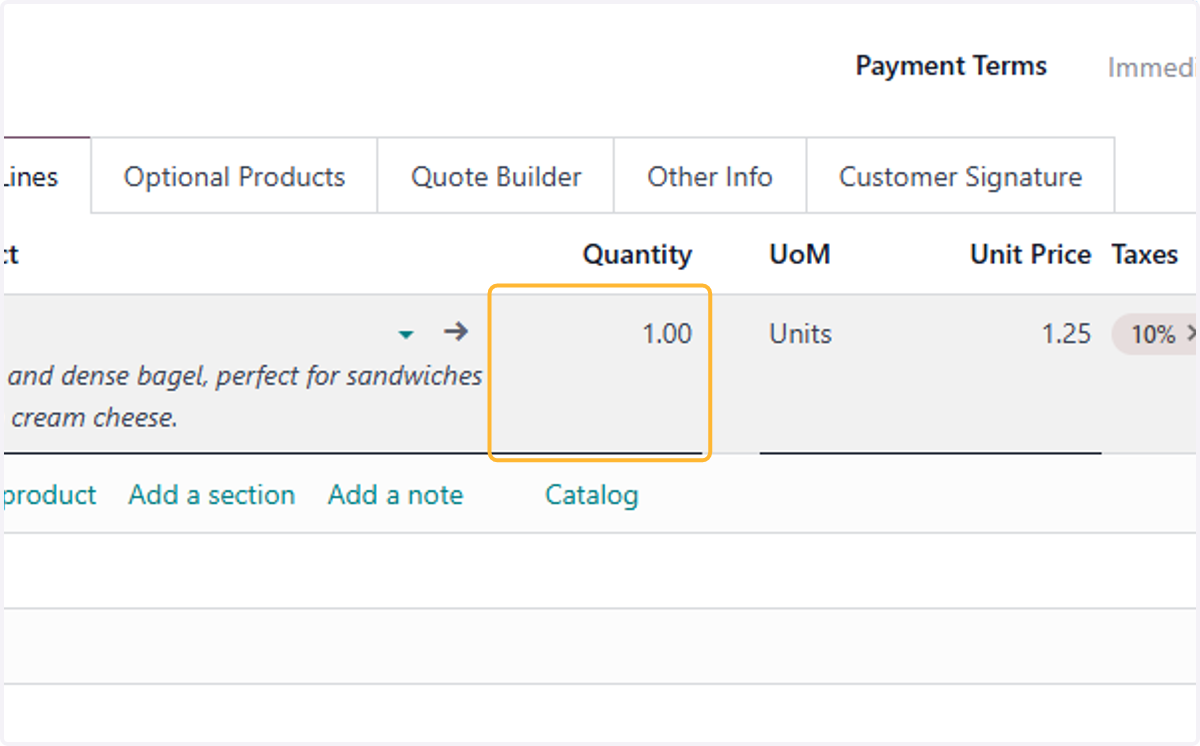Sort by the Unit Price column header
Image resolution: width=1200 pixels, height=746 pixels.
1030,255
